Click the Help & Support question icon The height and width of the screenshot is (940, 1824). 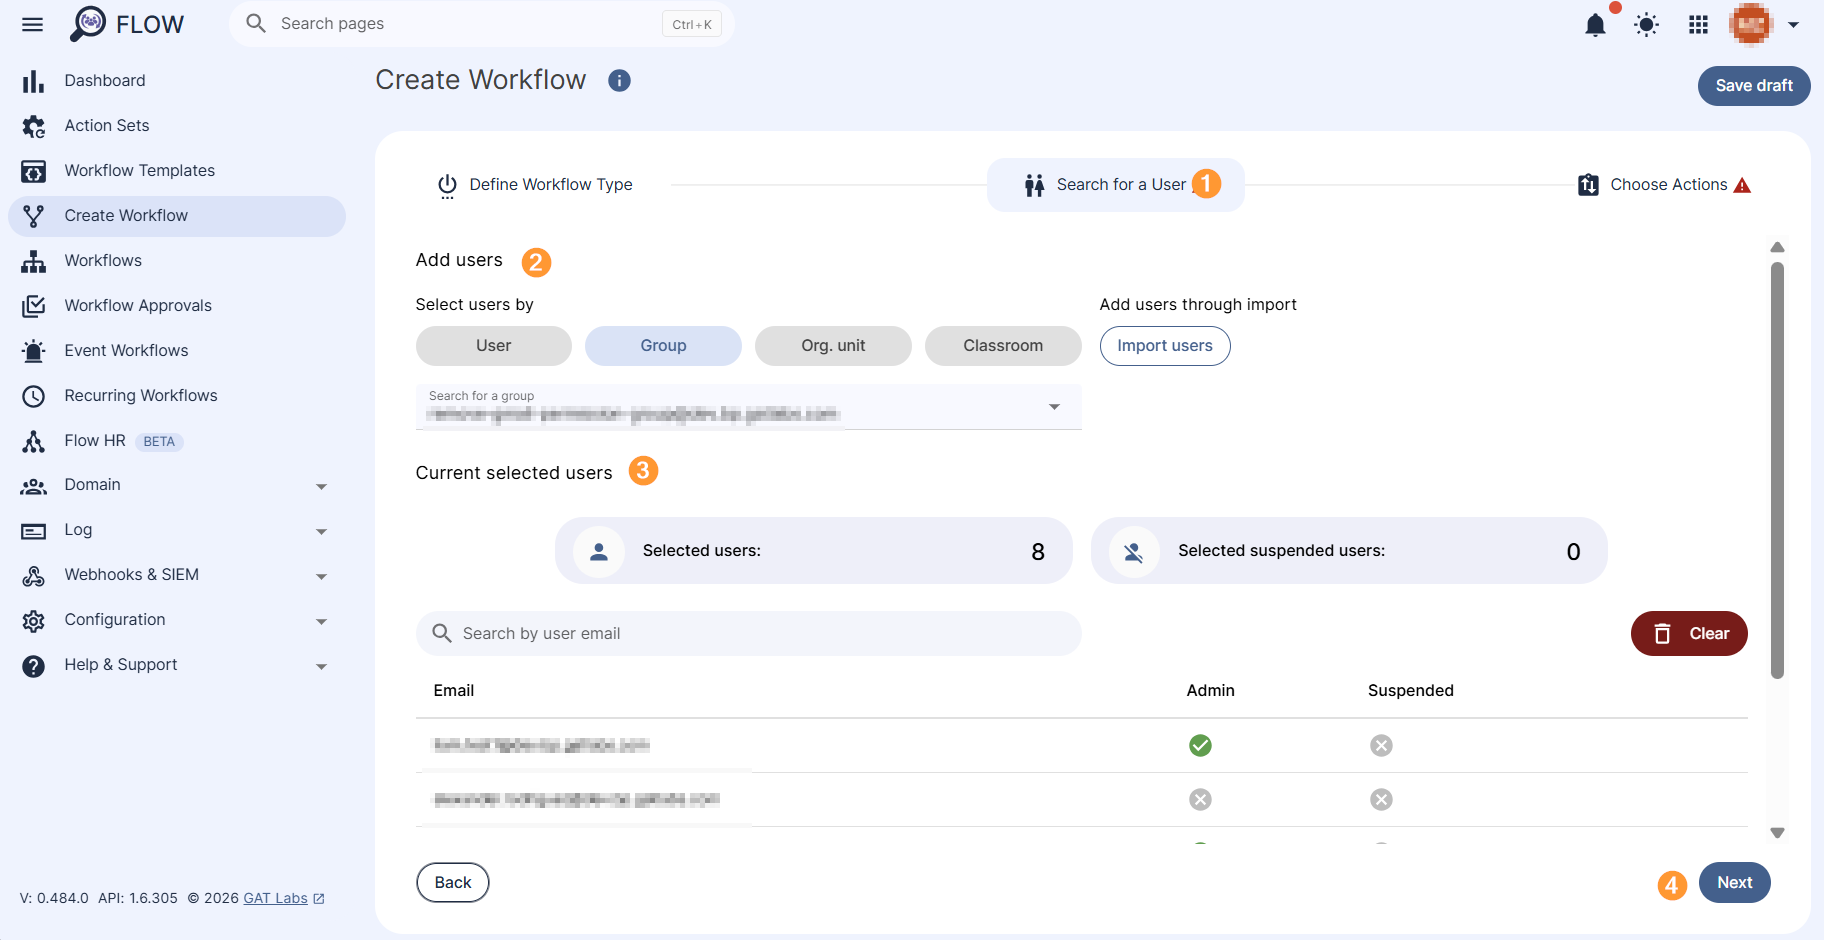tap(33, 666)
